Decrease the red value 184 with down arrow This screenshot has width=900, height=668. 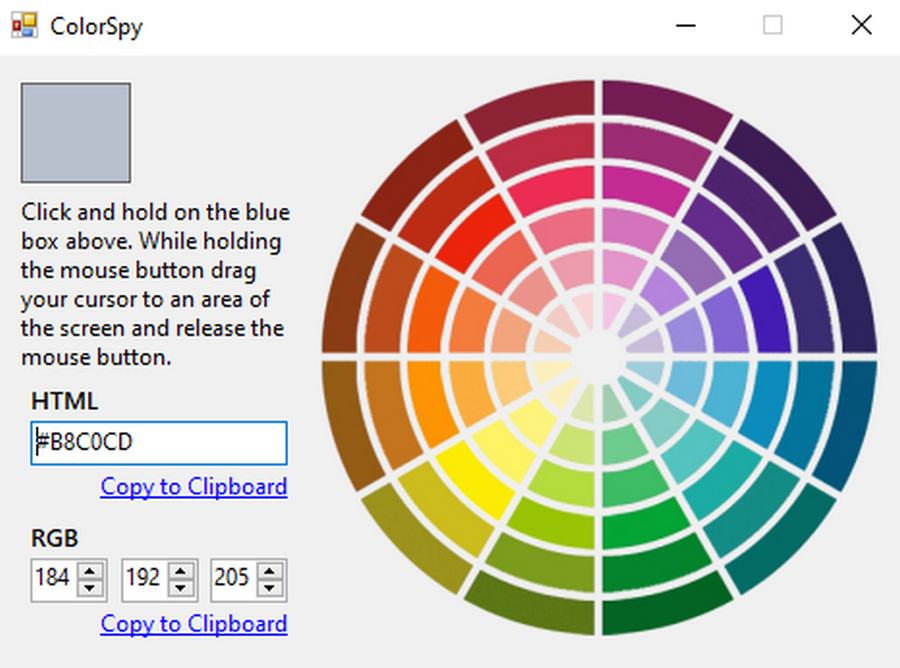91,587
